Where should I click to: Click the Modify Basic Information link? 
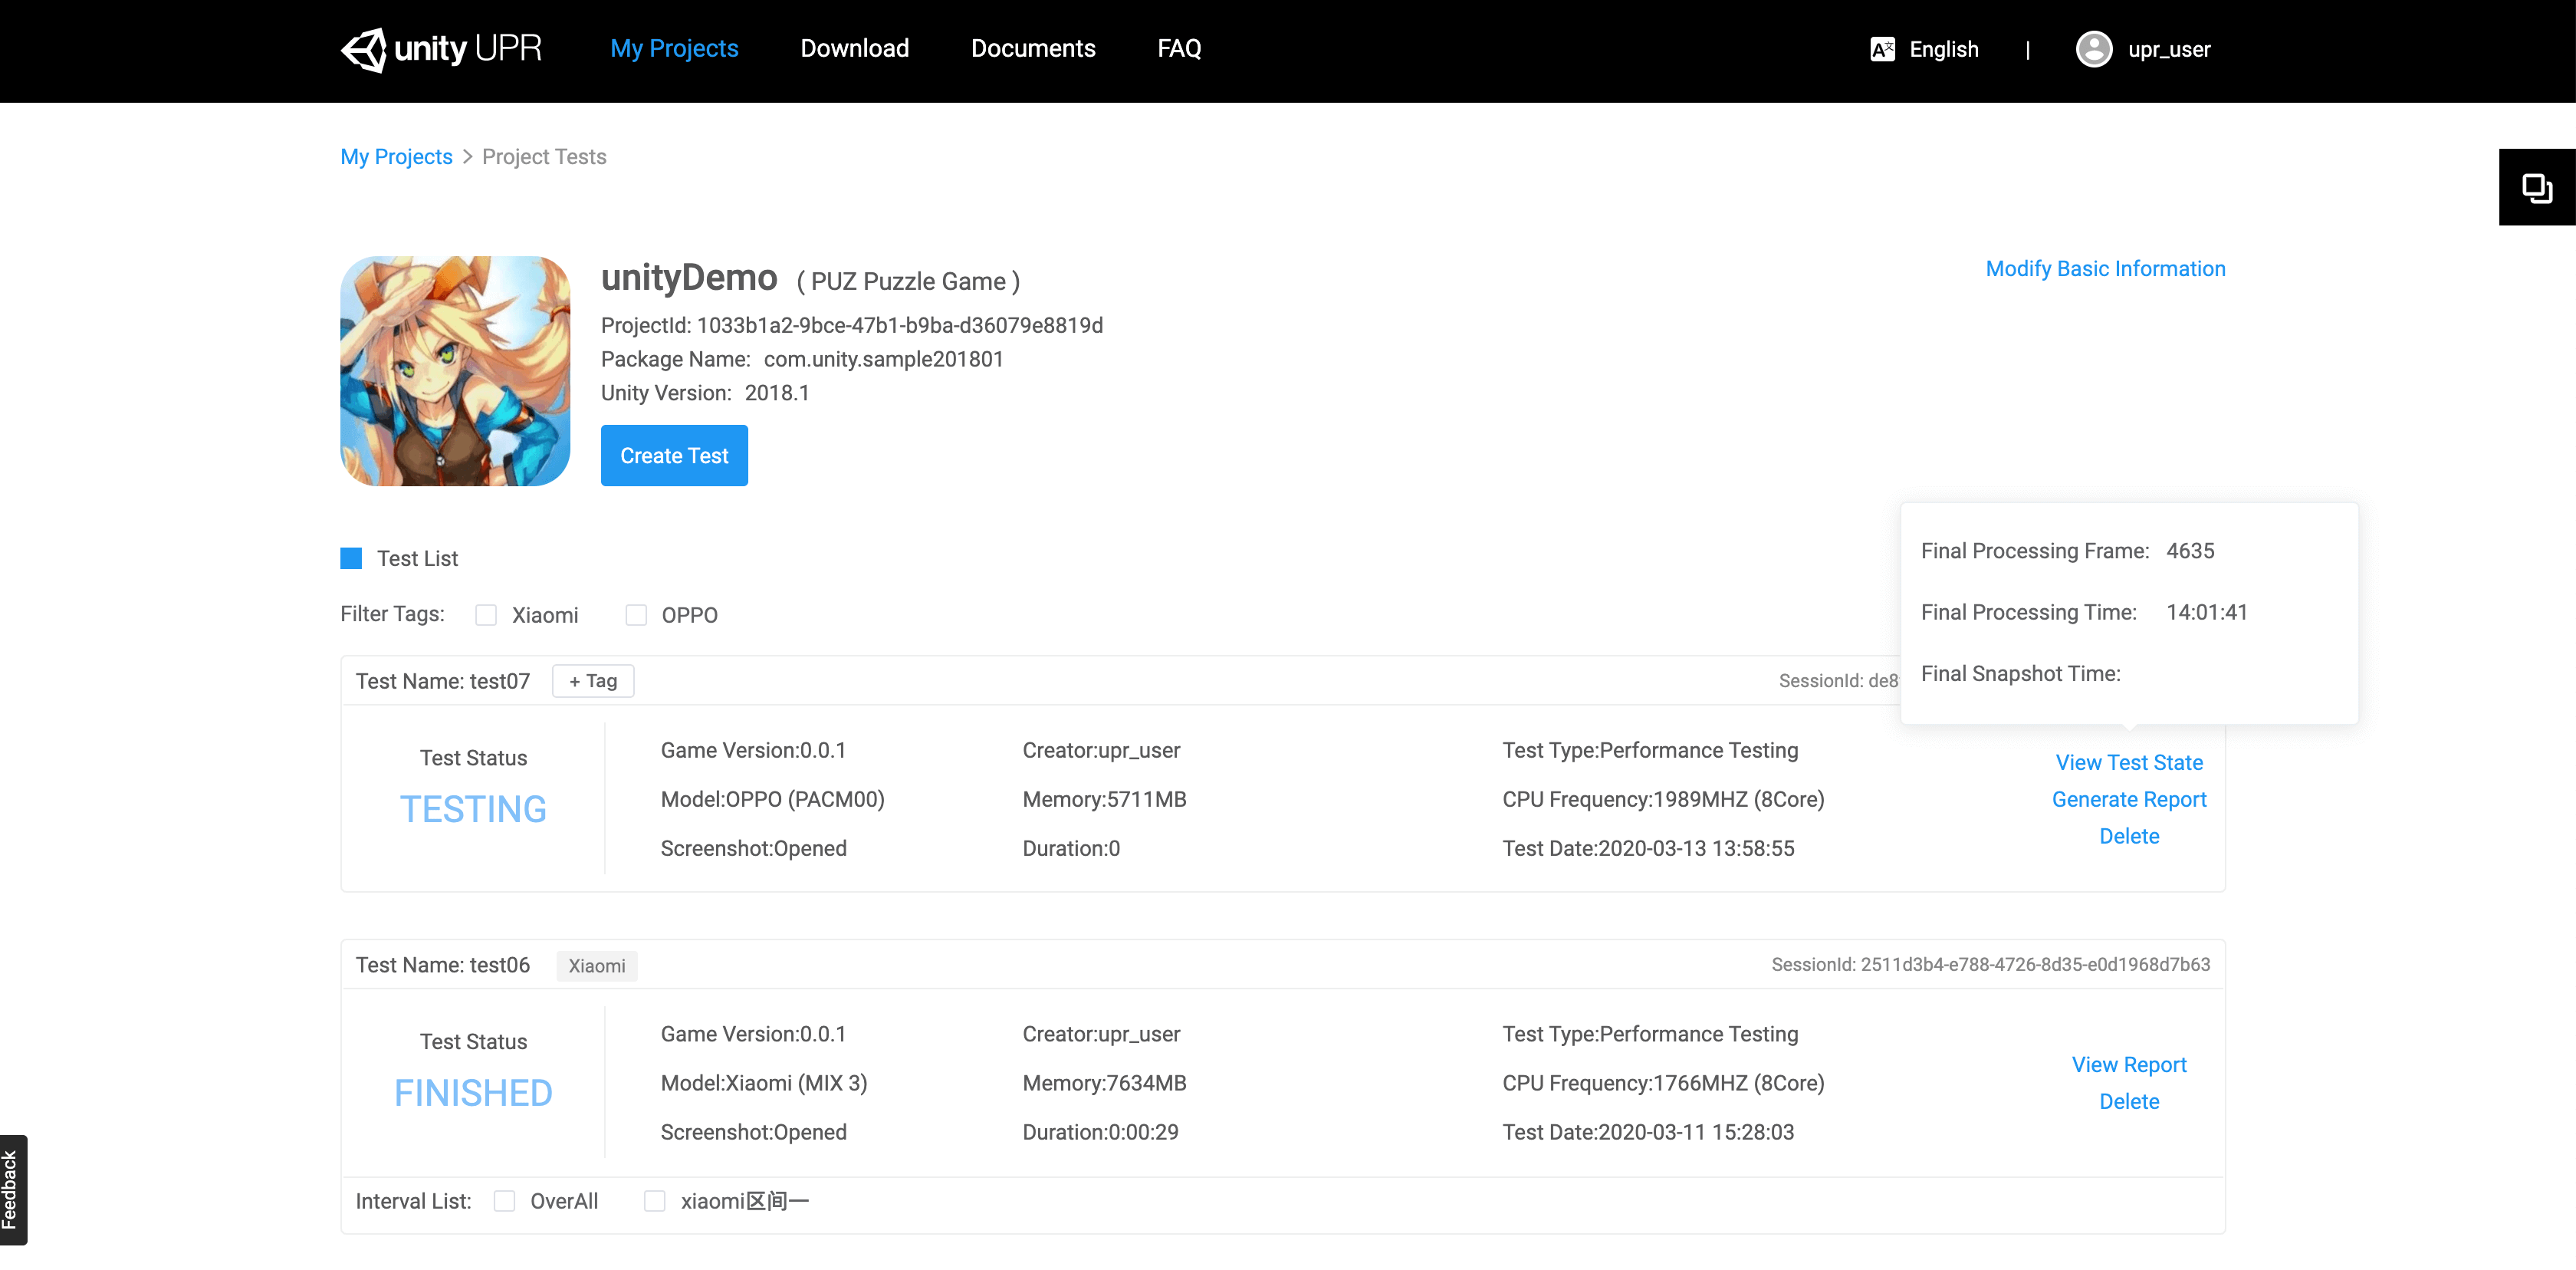tap(2105, 269)
